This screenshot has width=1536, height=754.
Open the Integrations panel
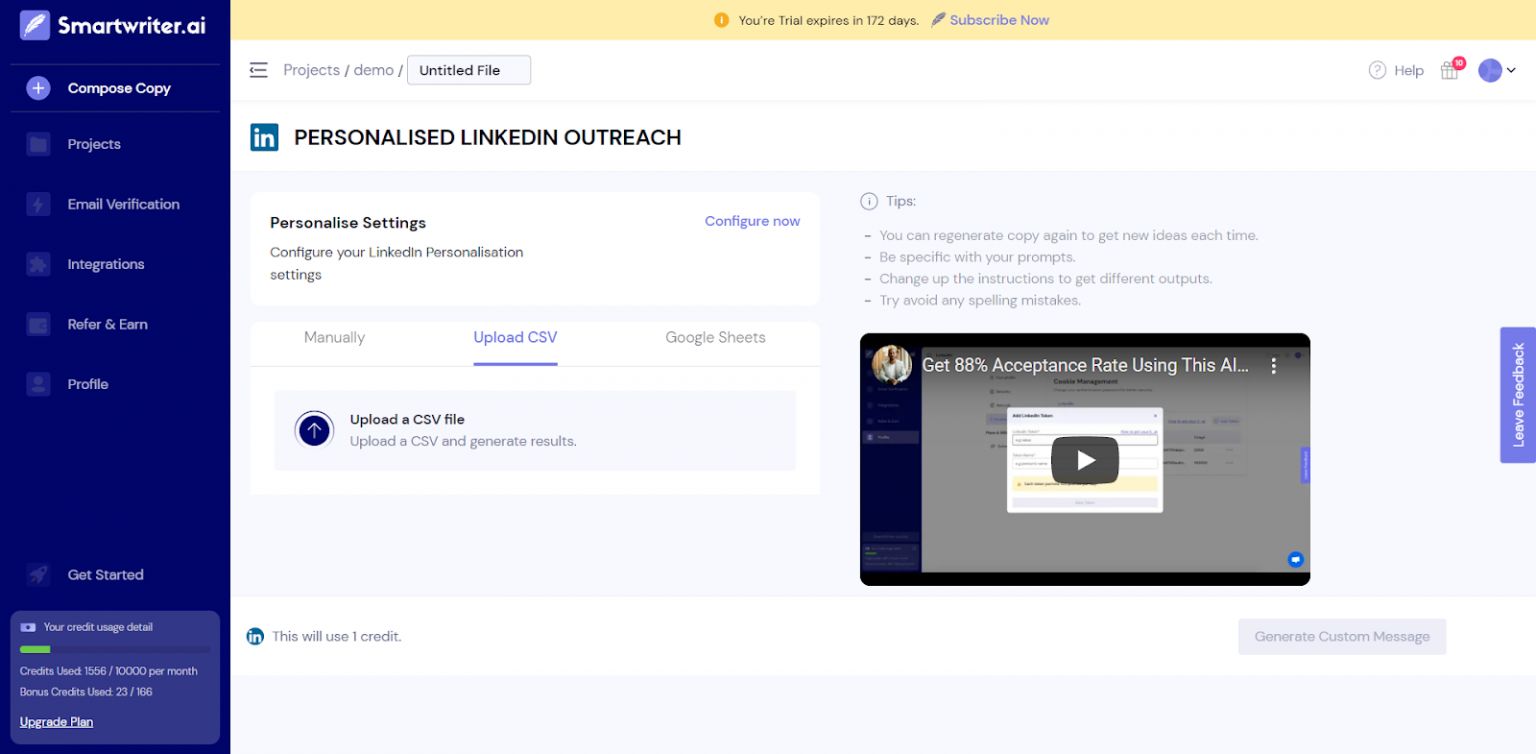tap(106, 264)
